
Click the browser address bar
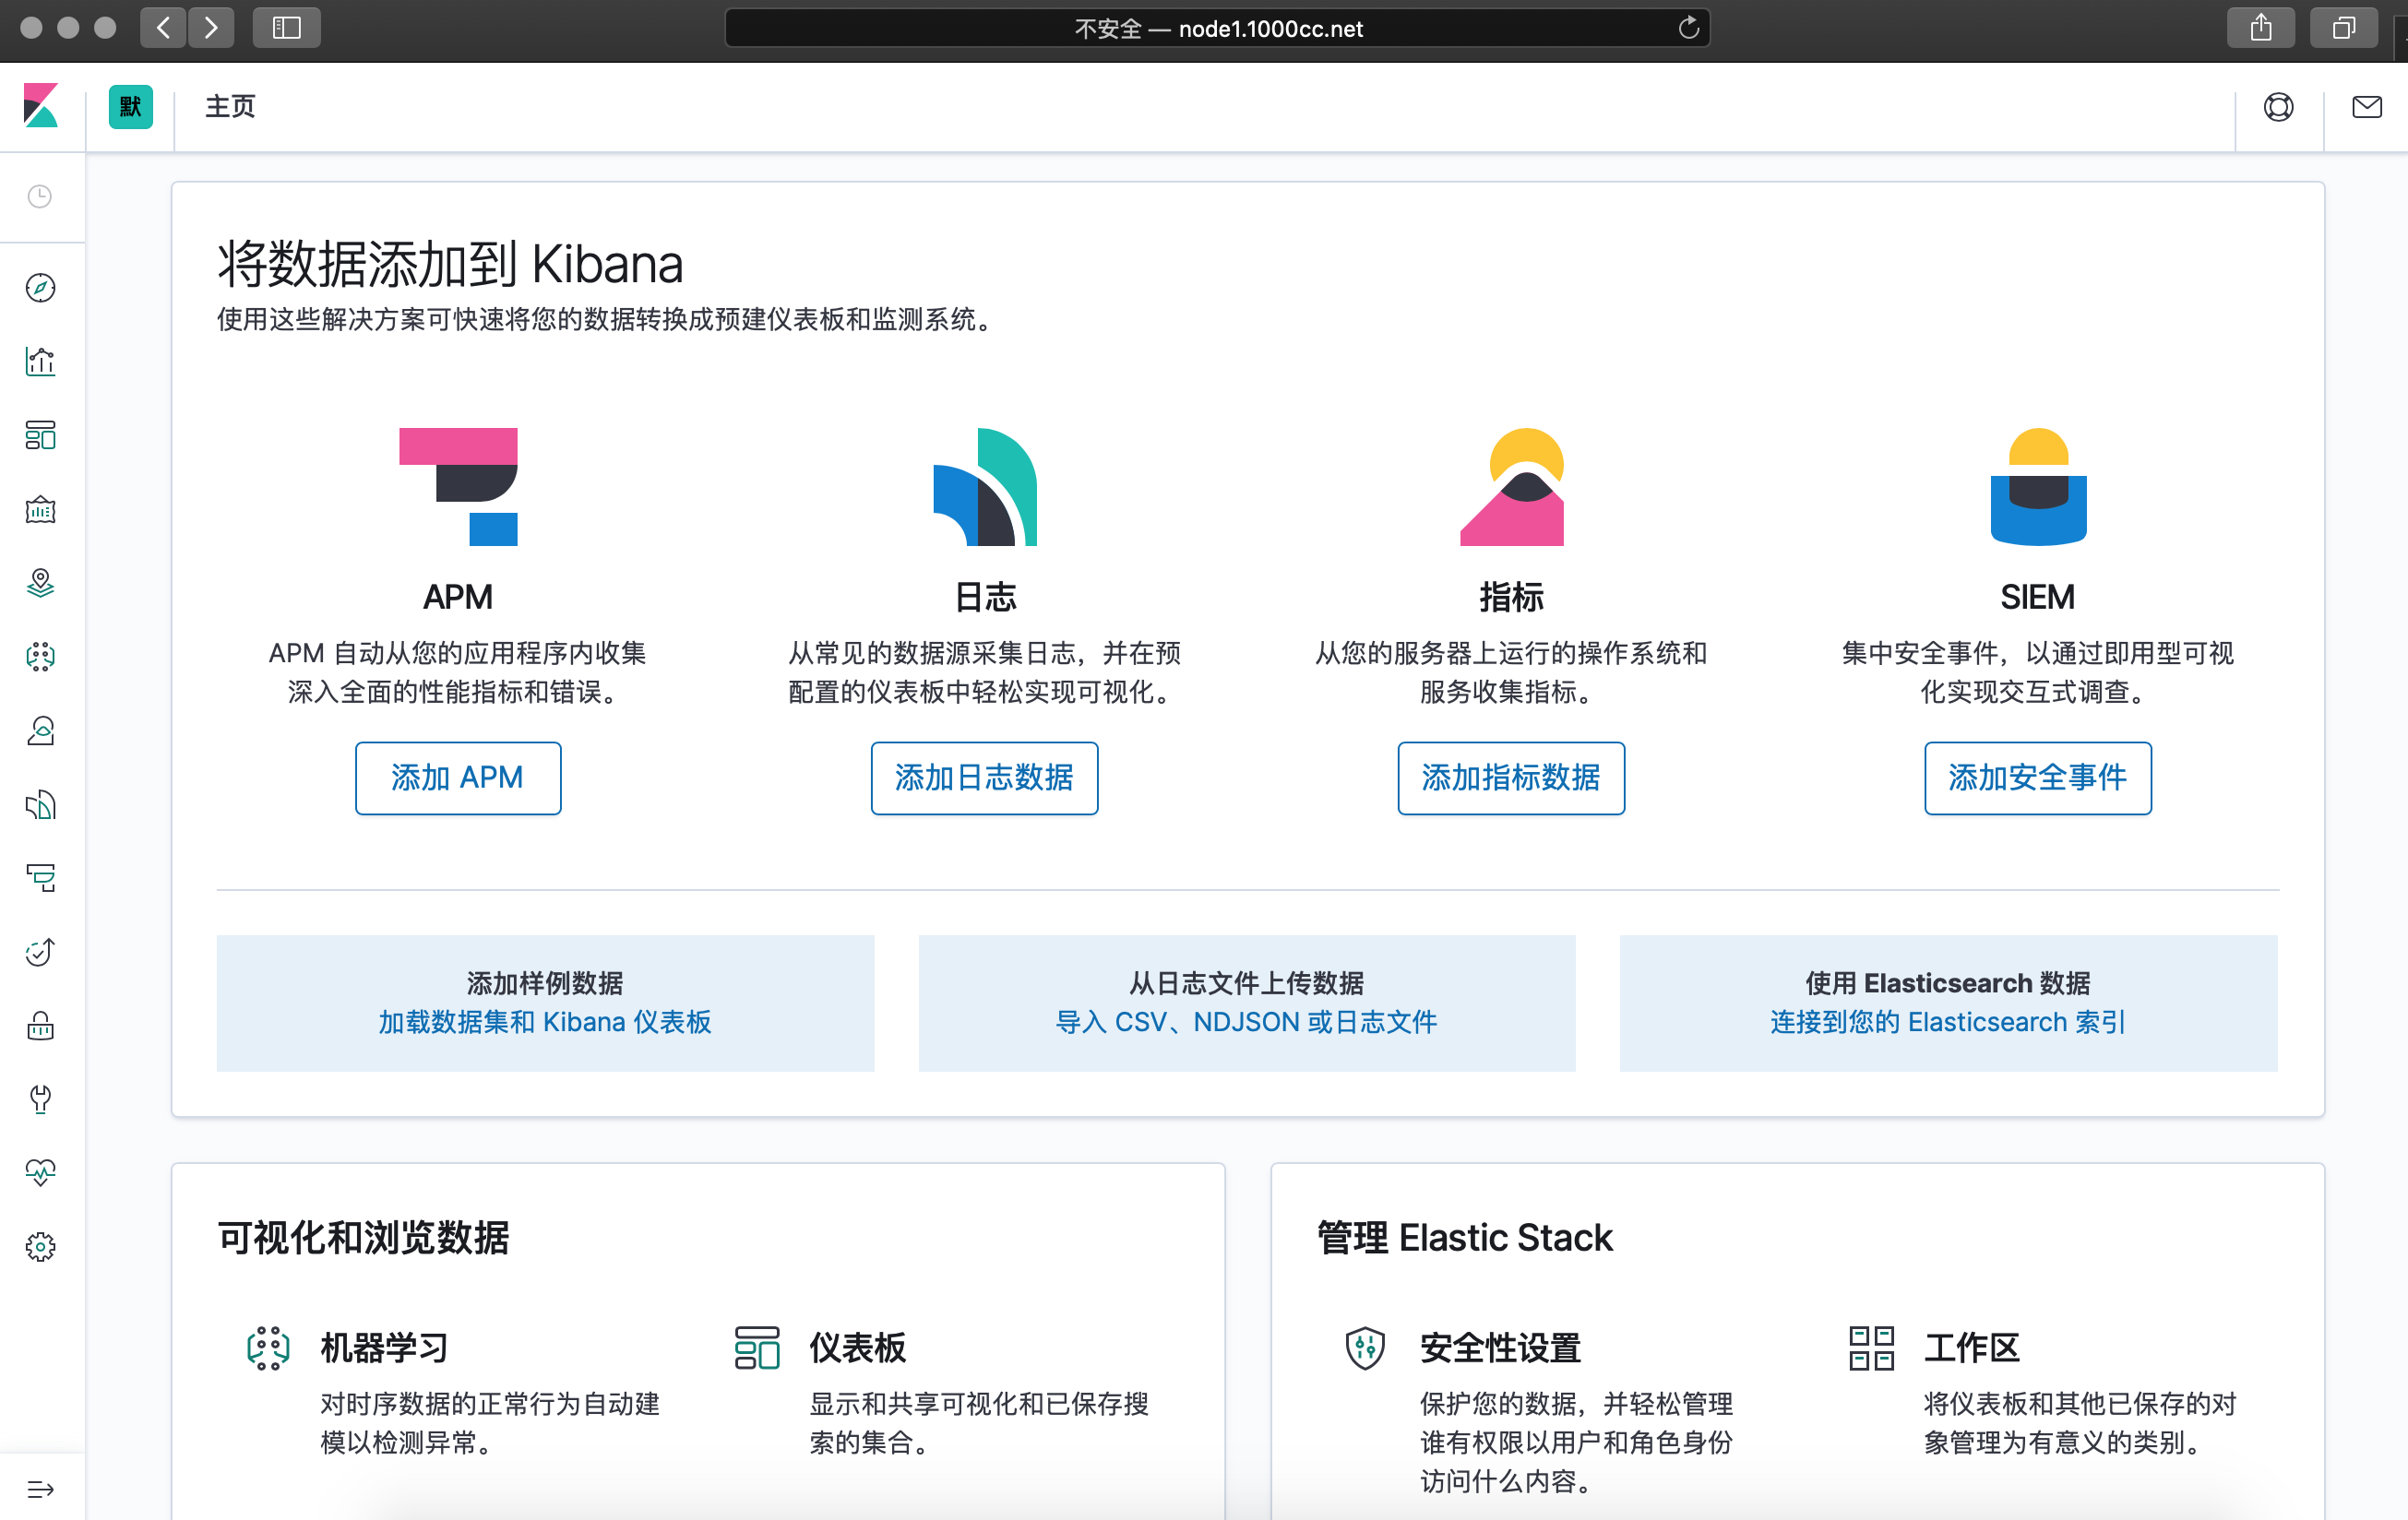pyautogui.click(x=1216, y=28)
